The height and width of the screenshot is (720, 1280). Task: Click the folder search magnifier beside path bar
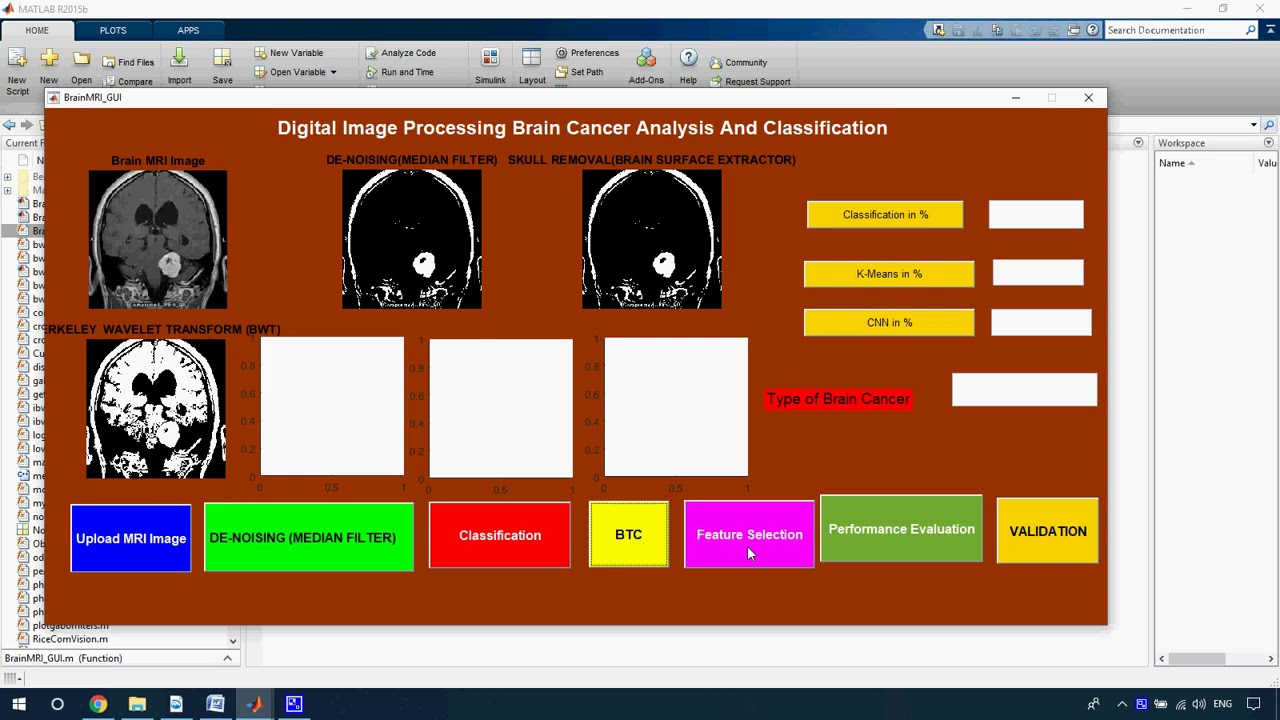coord(1269,125)
